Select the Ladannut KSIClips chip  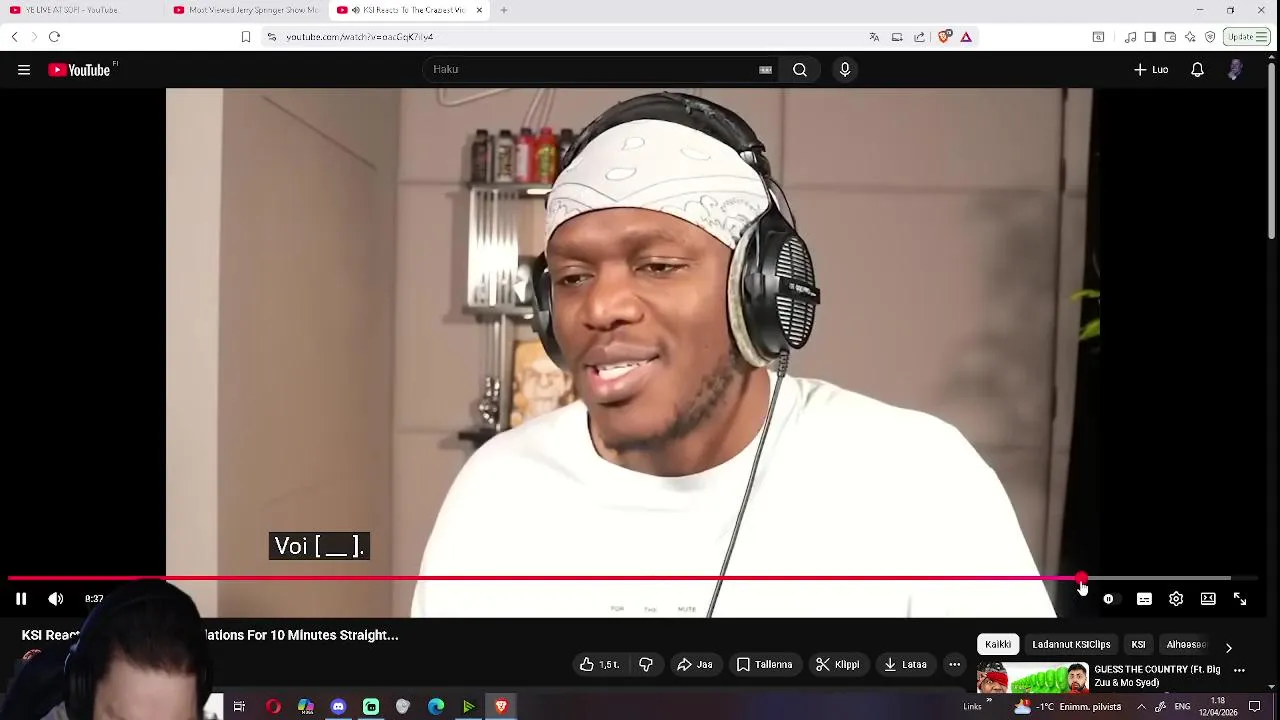point(1071,645)
